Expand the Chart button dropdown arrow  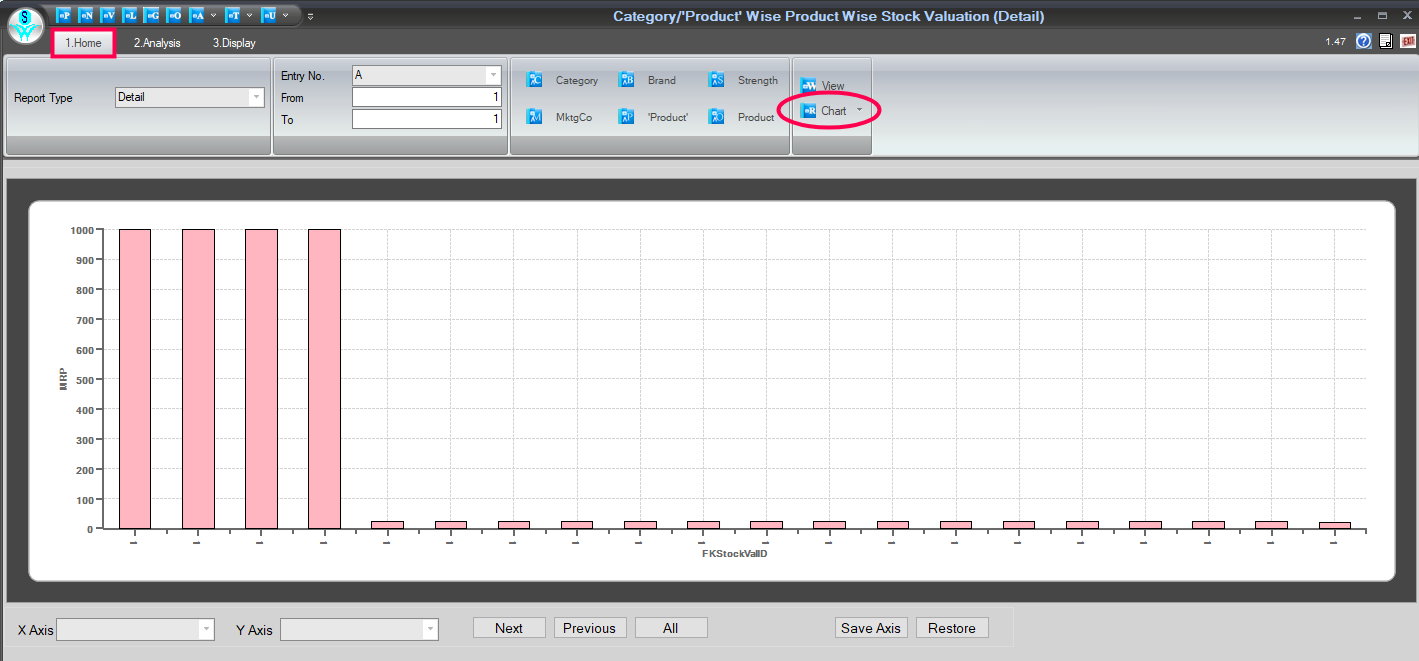tap(859, 110)
